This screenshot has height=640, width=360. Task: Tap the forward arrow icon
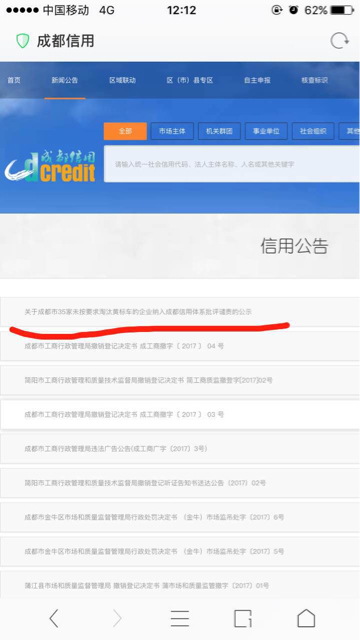pyautogui.click(x=118, y=618)
